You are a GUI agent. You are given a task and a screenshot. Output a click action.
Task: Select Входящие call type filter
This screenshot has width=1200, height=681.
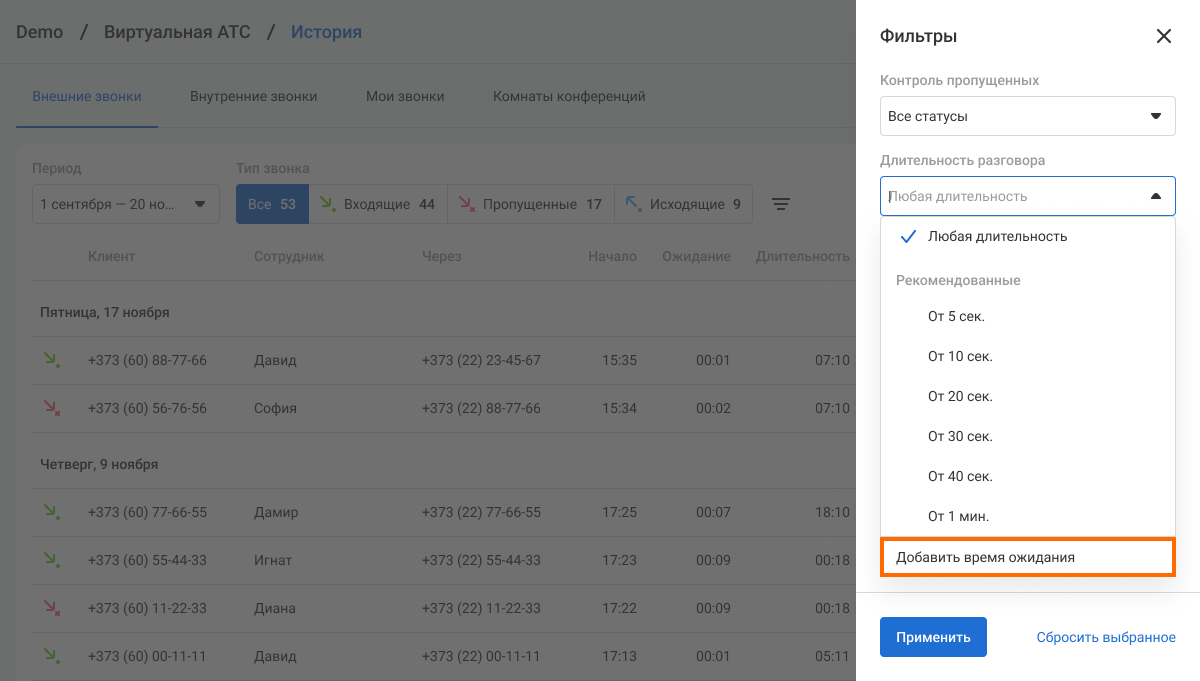(377, 204)
